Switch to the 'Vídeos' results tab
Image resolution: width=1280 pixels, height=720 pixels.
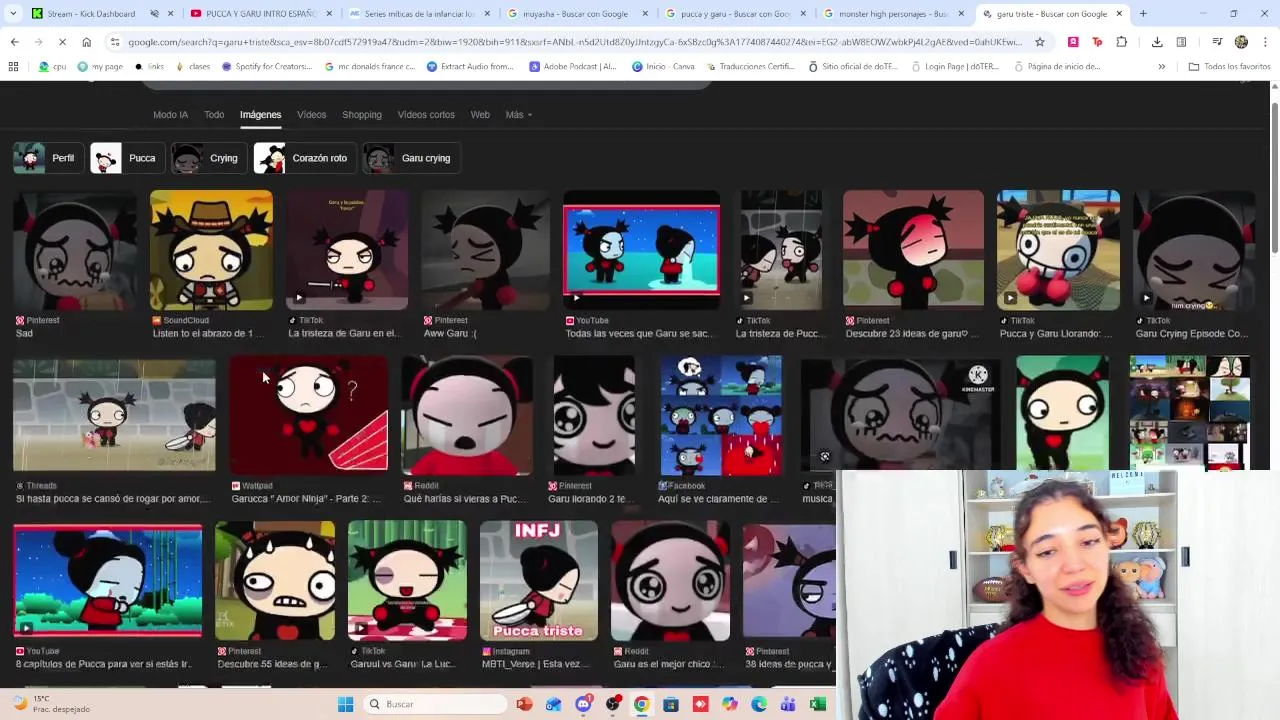click(x=311, y=115)
